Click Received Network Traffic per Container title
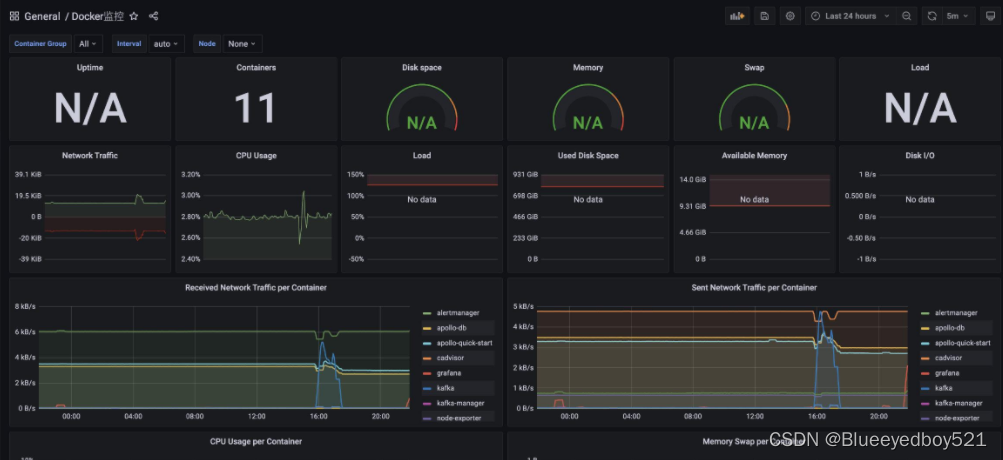This screenshot has height=460, width=1003. (256, 288)
